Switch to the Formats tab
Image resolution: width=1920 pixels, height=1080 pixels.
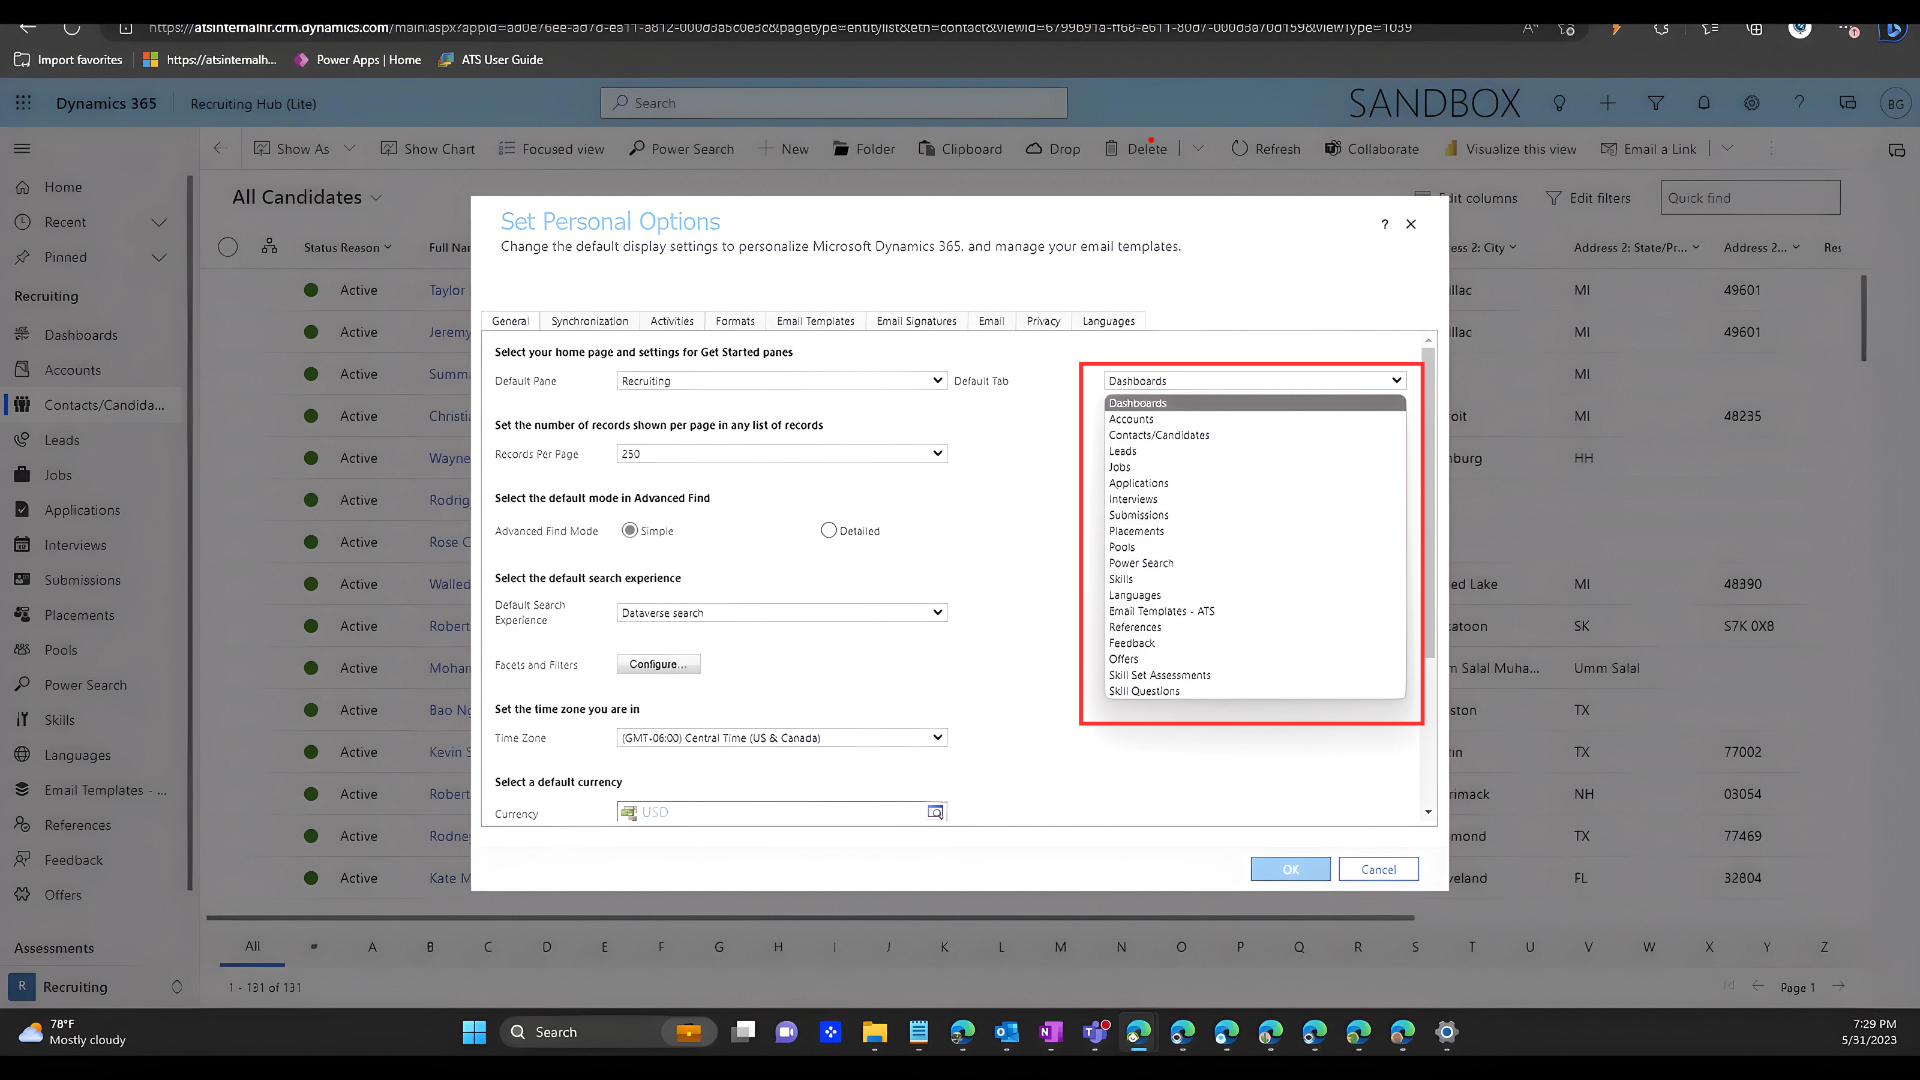pos(735,321)
